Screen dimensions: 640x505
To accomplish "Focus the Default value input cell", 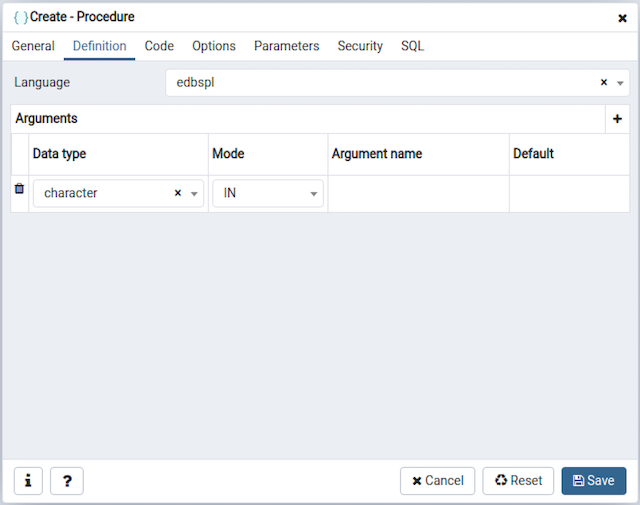I will pos(569,194).
